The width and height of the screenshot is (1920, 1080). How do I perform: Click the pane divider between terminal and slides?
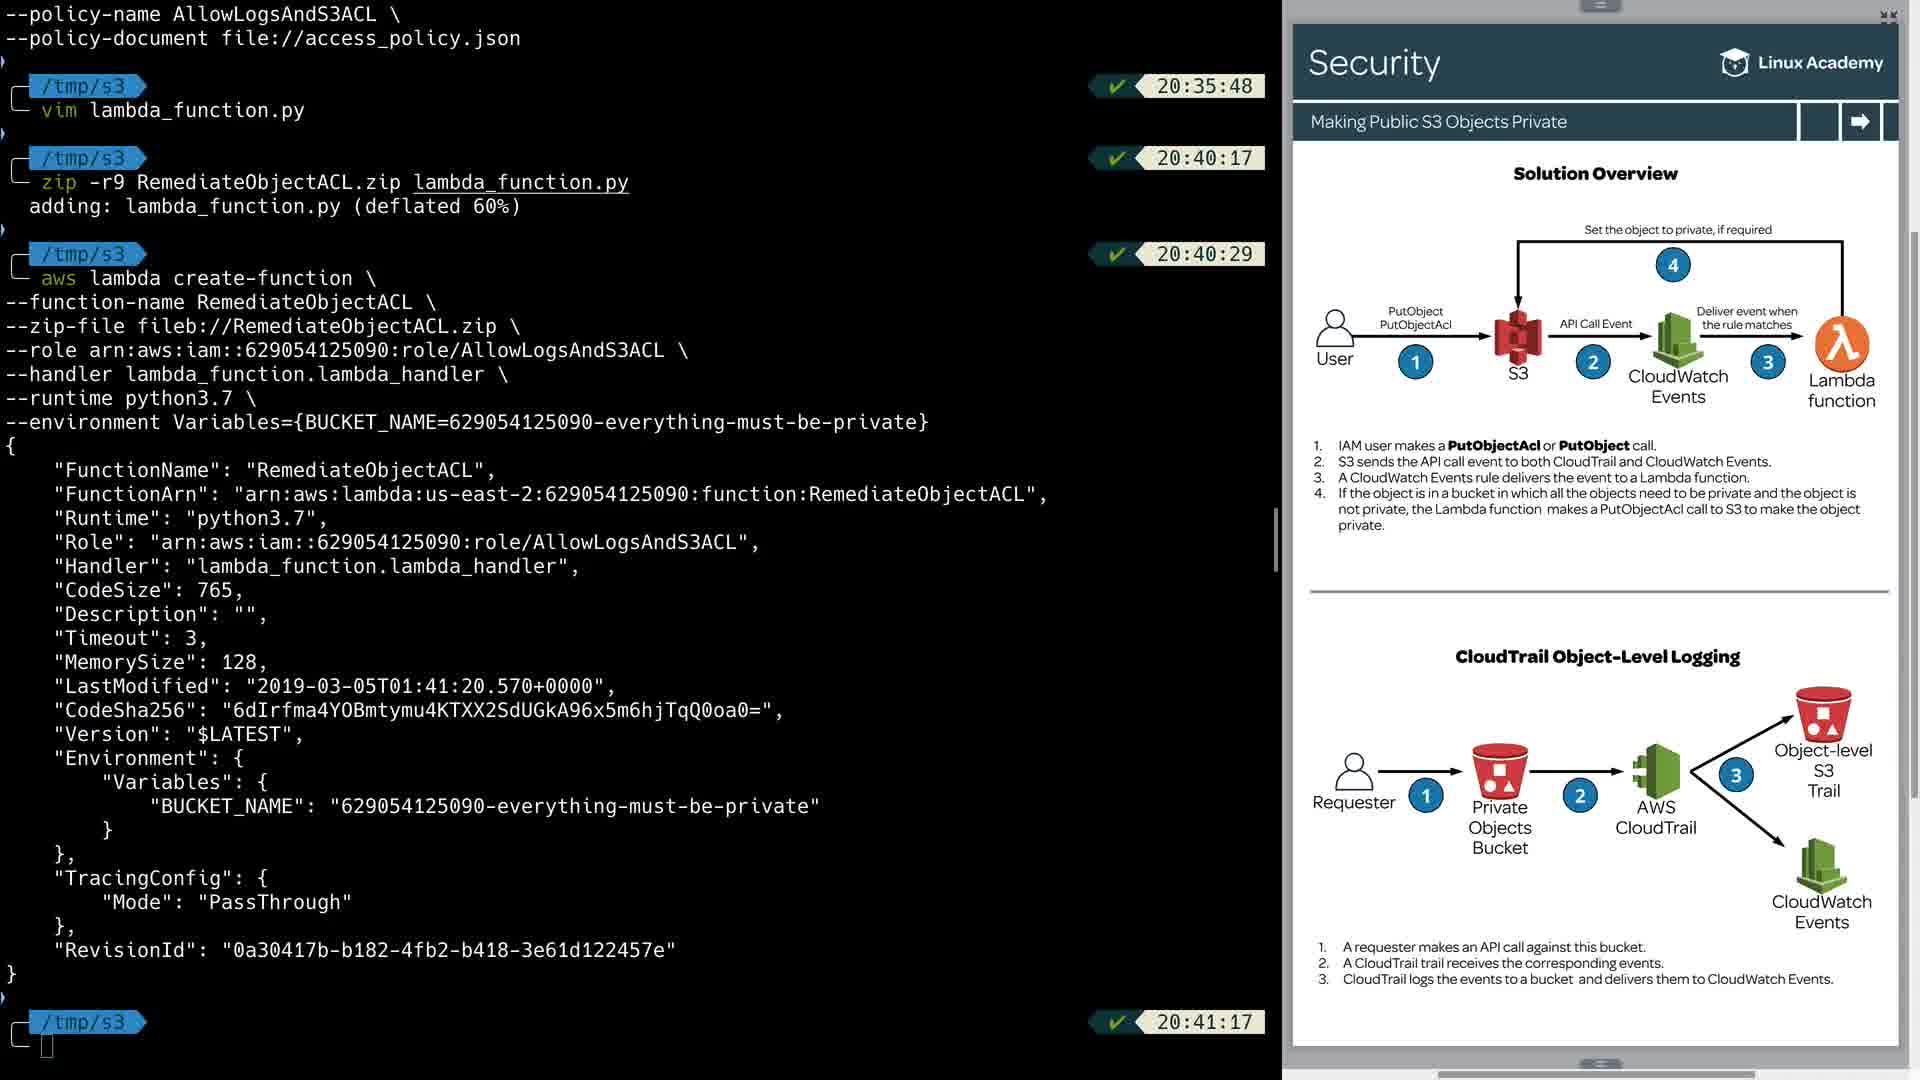tap(1276, 540)
